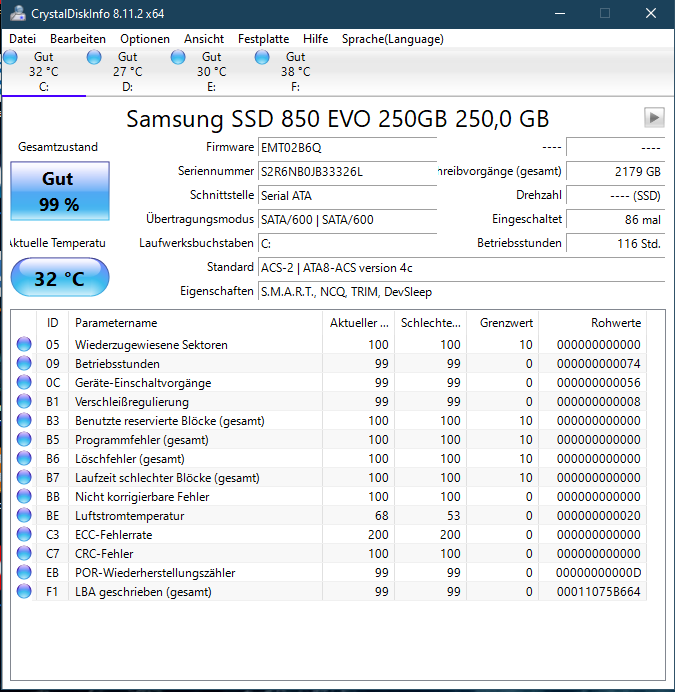Click the Eingeschaltet value 86 mal
The width and height of the screenshot is (675, 692).
[x=615, y=219]
